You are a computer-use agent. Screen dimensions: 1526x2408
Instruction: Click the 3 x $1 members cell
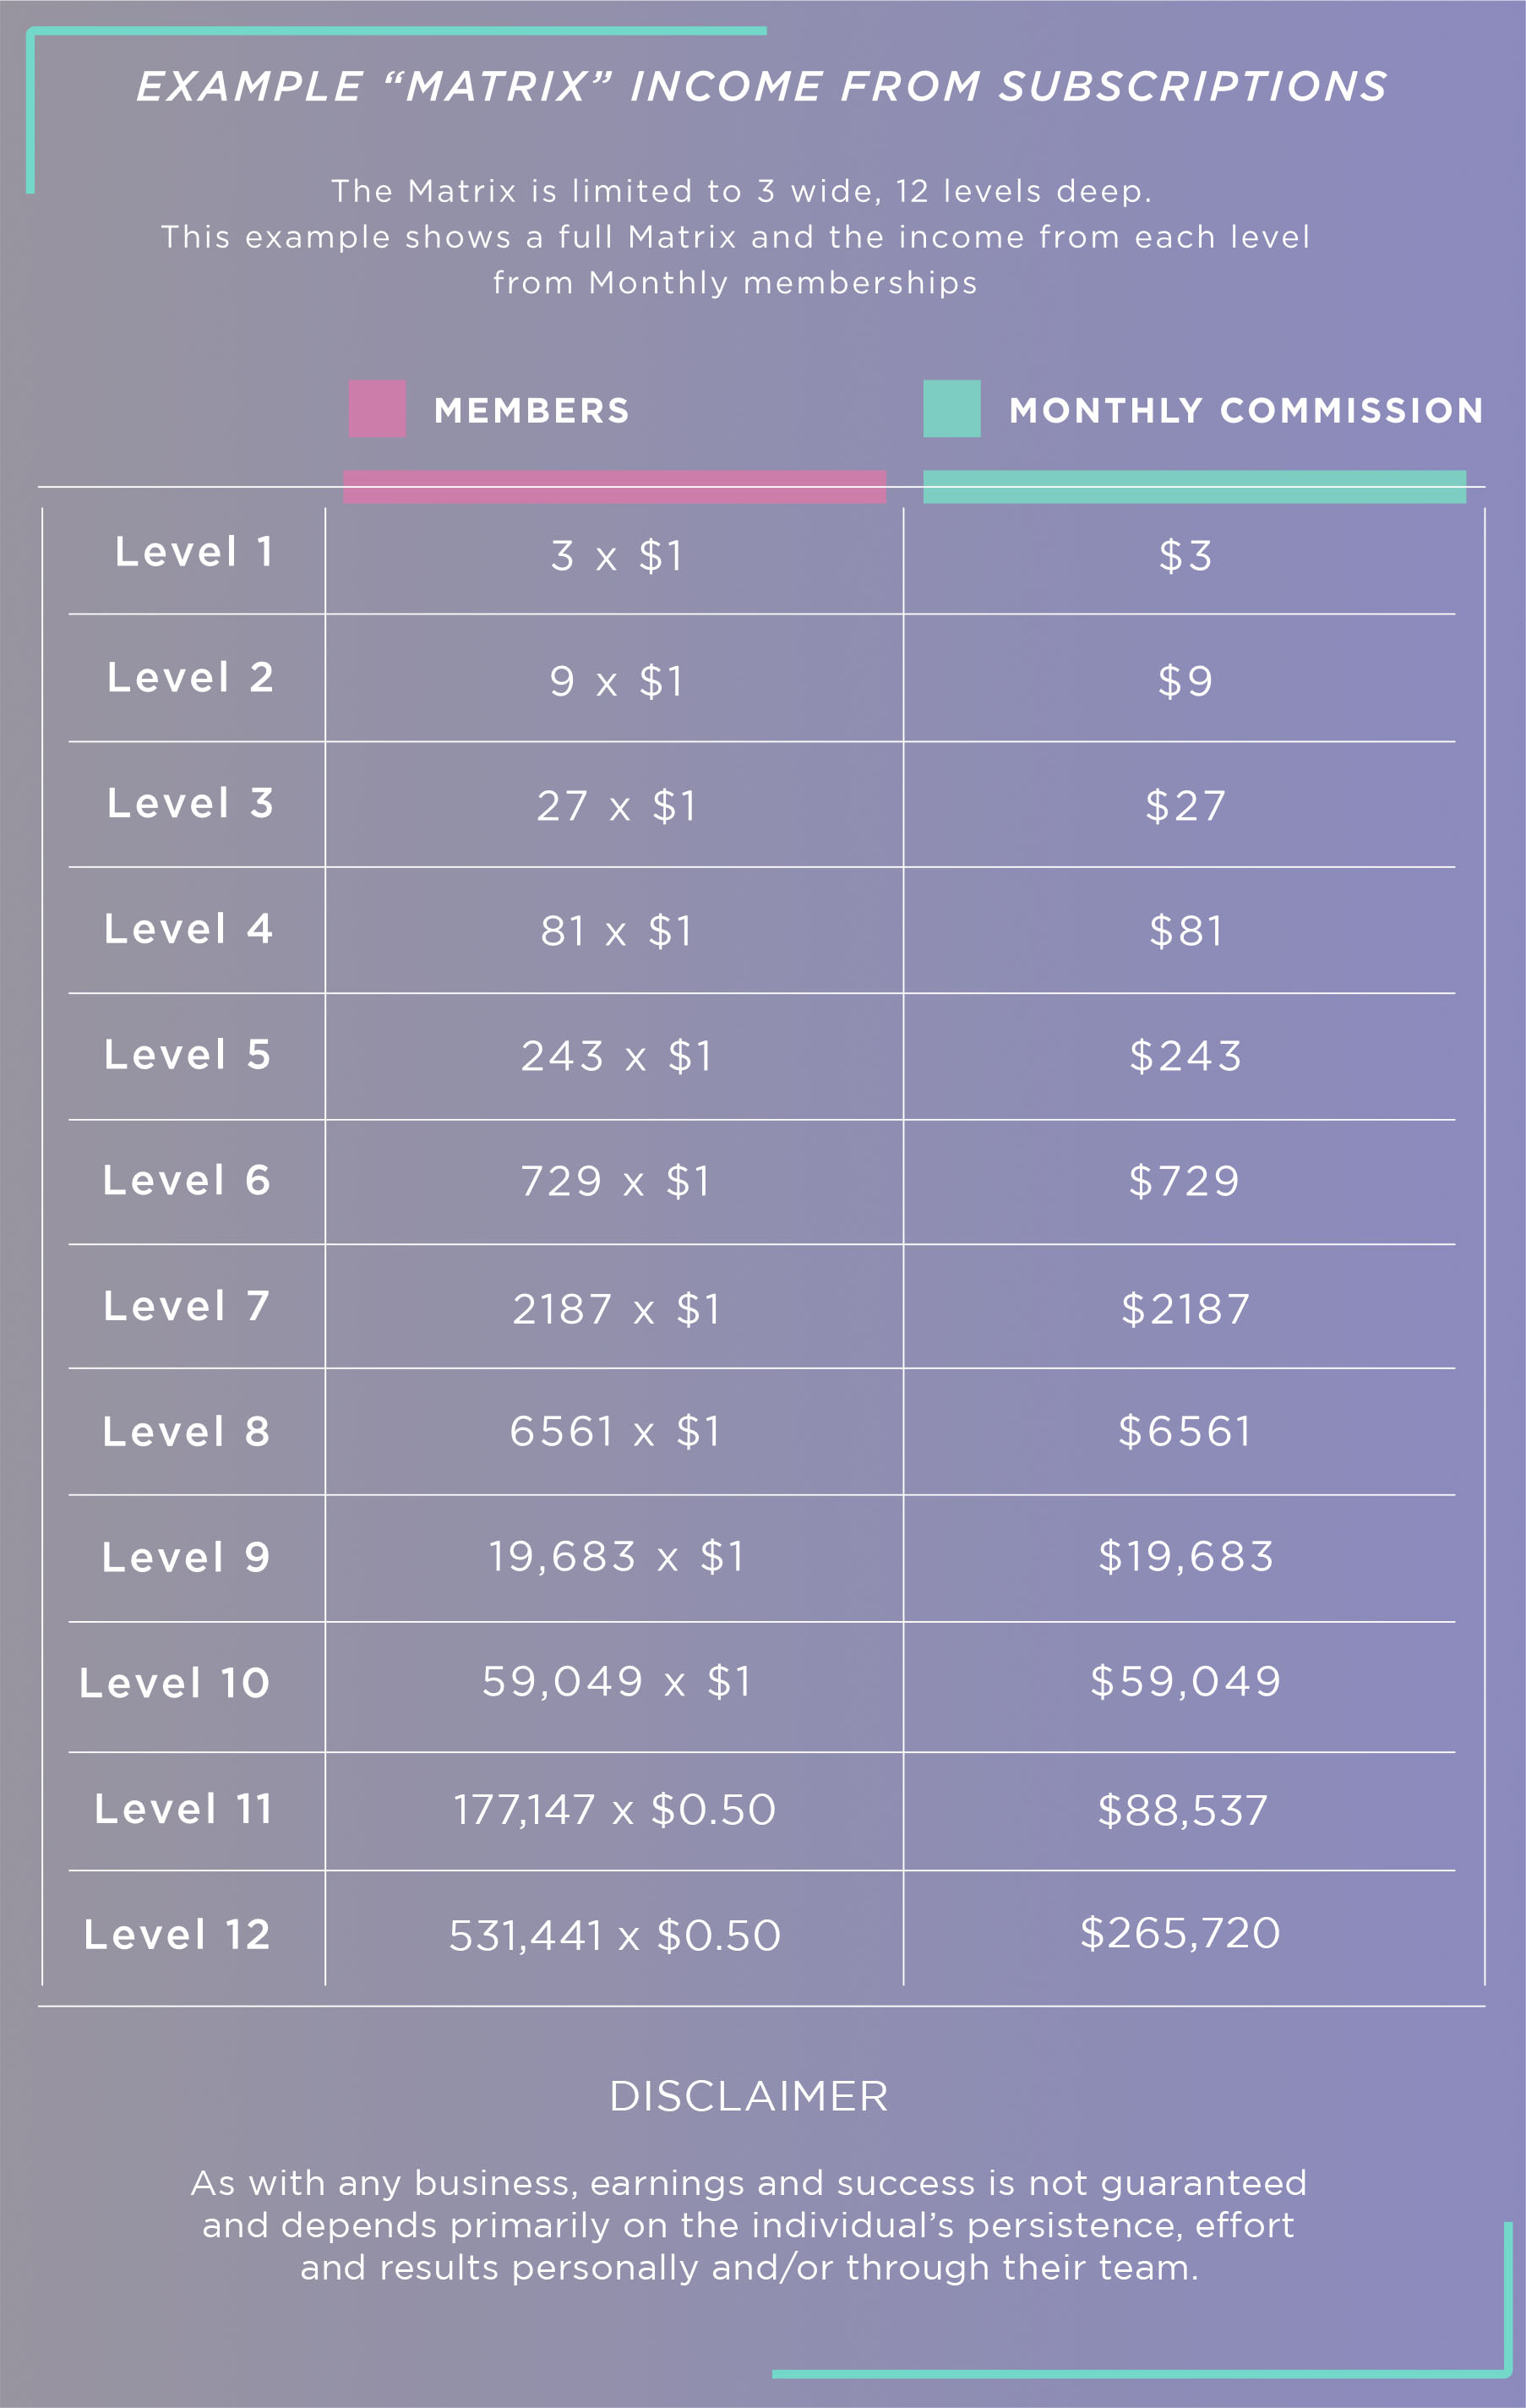click(x=617, y=556)
